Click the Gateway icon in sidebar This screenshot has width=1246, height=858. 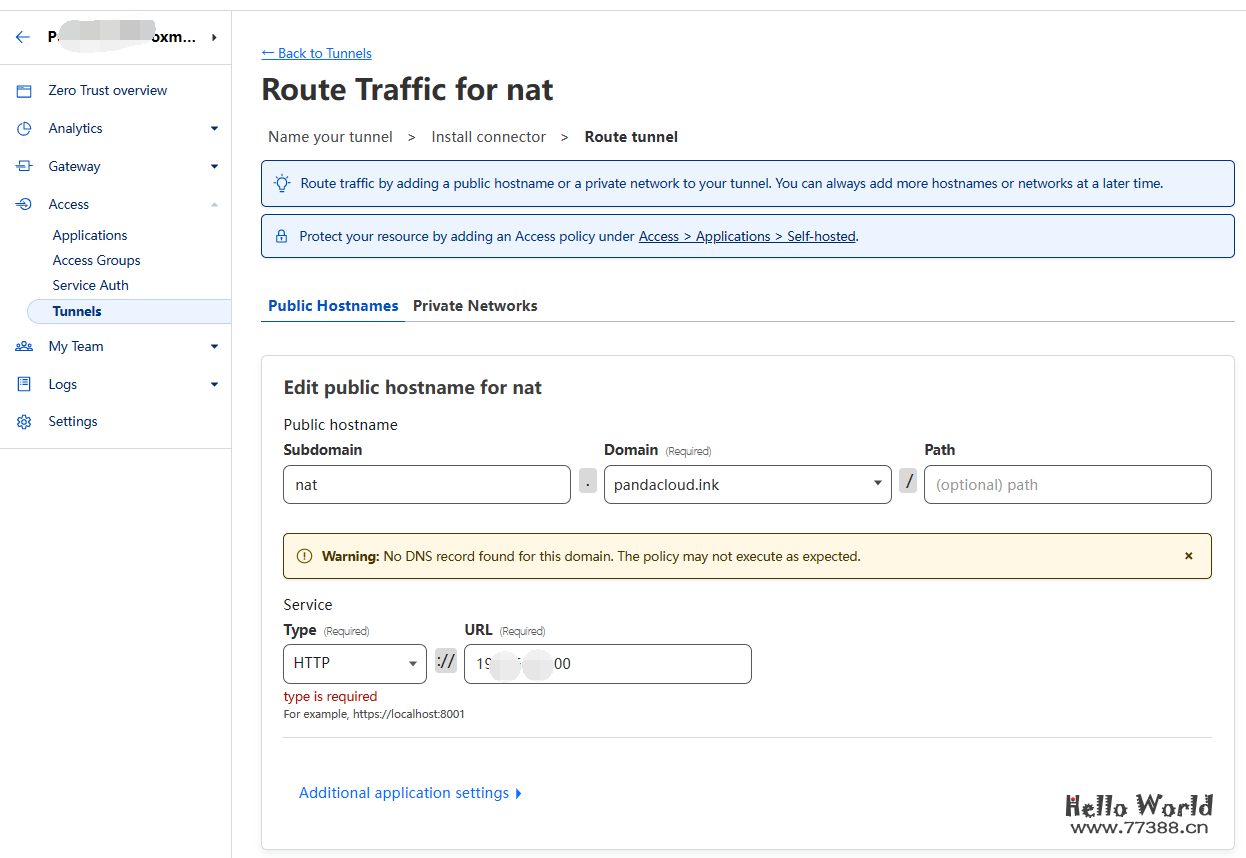24,167
